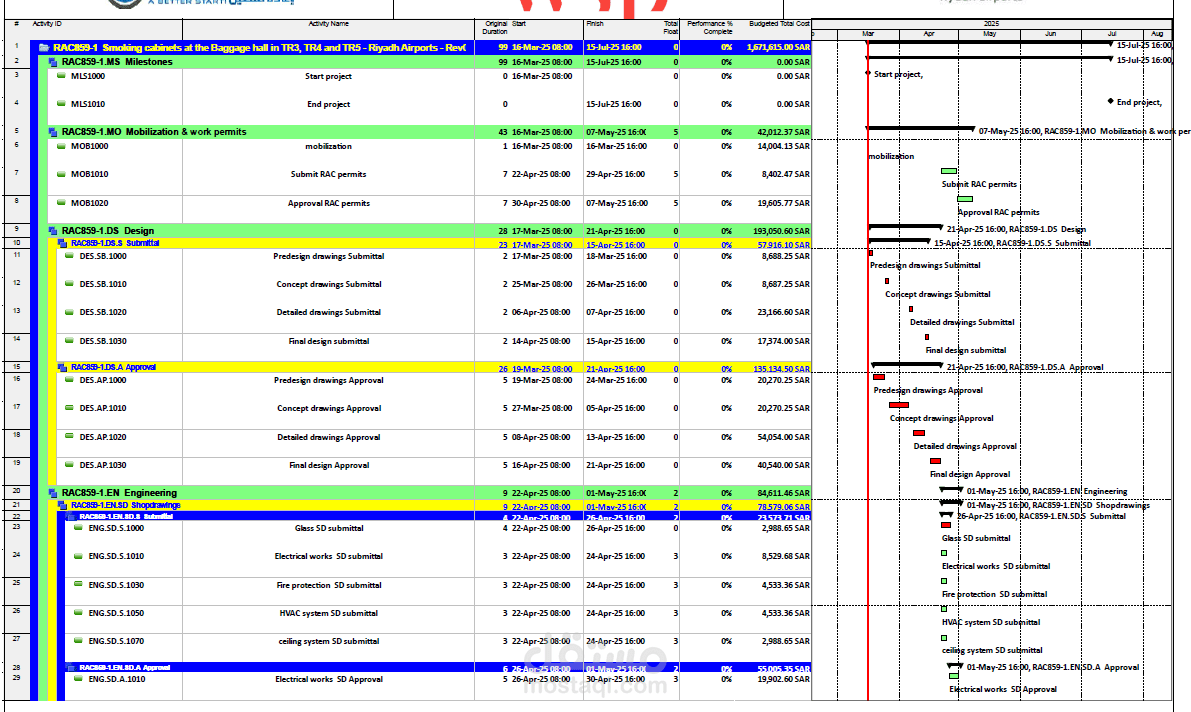Click the start date 25-Mar-25 08:00

click(542, 284)
